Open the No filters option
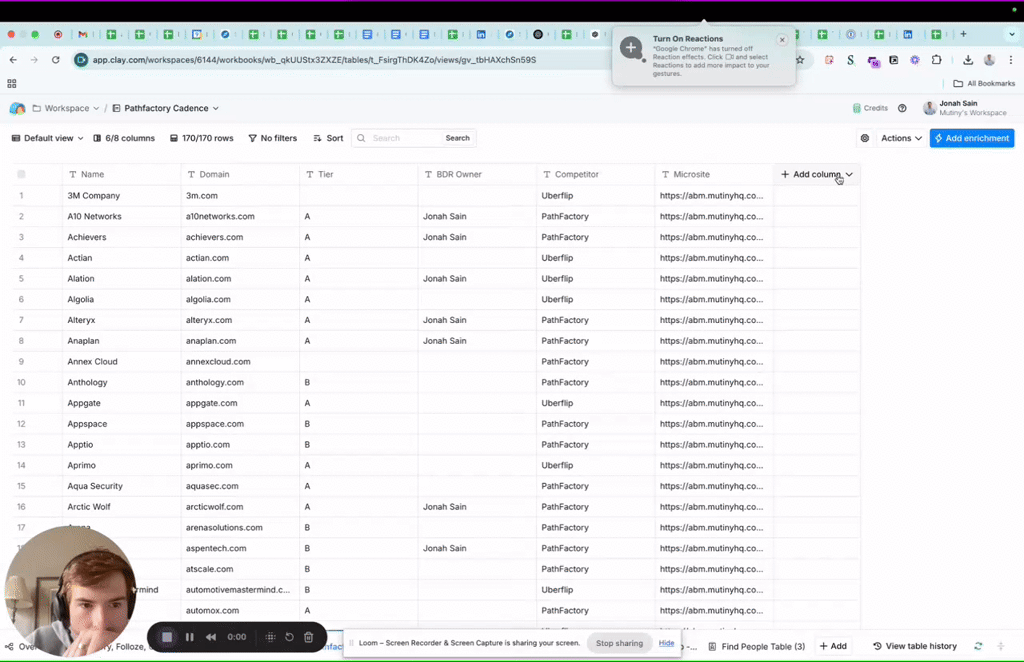 coord(272,138)
